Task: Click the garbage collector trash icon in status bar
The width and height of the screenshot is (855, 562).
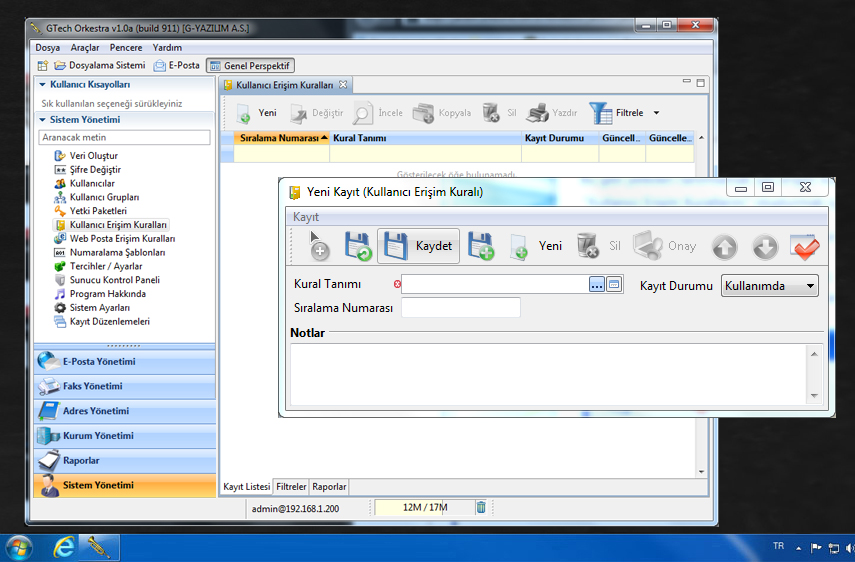Action: (x=481, y=507)
